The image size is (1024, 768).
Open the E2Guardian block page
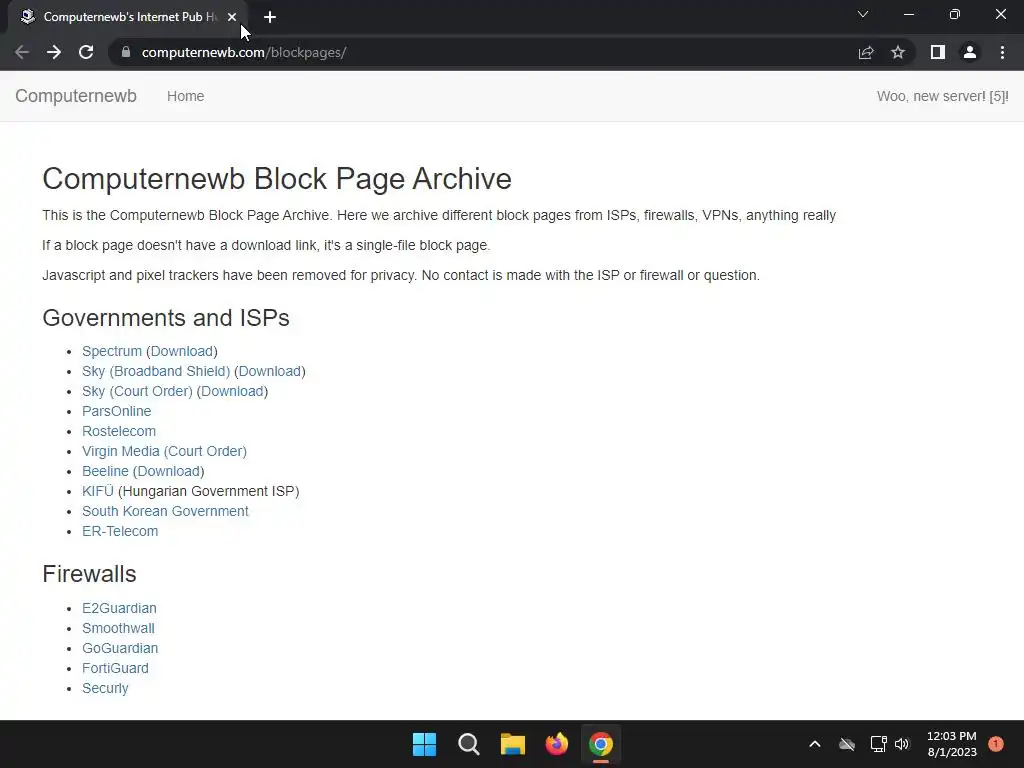tap(120, 609)
